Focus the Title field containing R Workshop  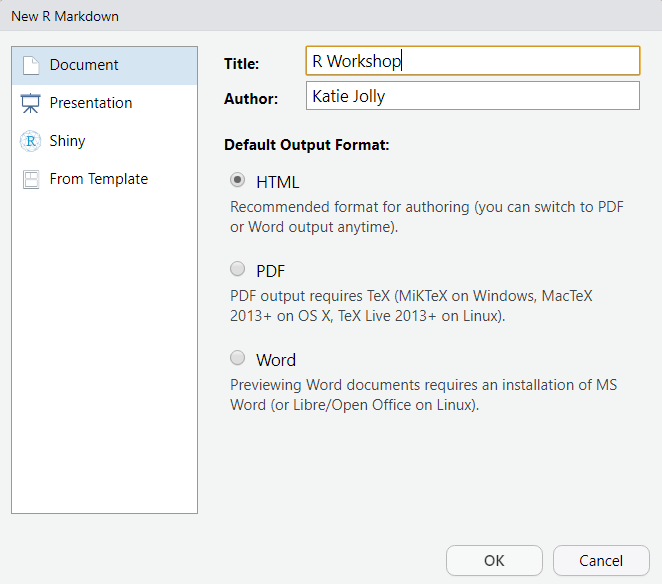click(473, 61)
